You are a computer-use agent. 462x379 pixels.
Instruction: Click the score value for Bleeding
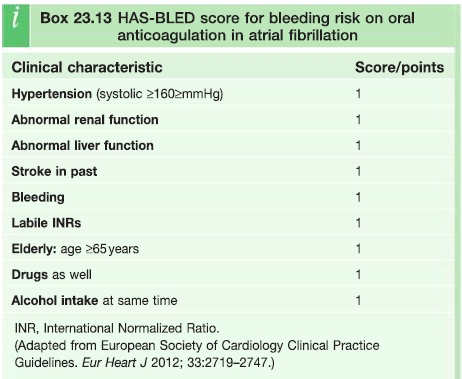tap(358, 197)
